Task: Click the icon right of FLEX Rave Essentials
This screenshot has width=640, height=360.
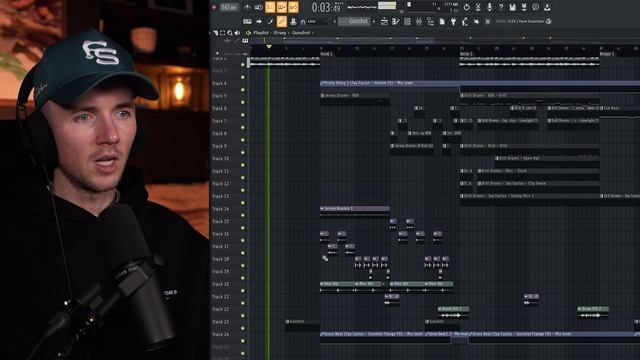Action: (x=549, y=21)
